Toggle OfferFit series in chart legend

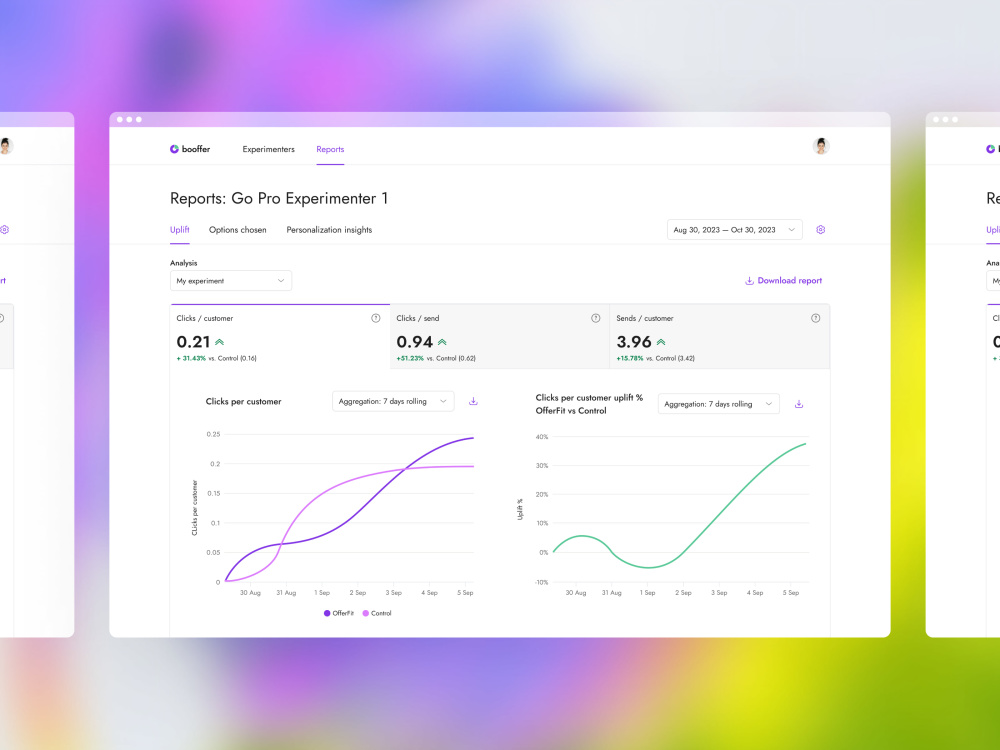click(x=339, y=613)
